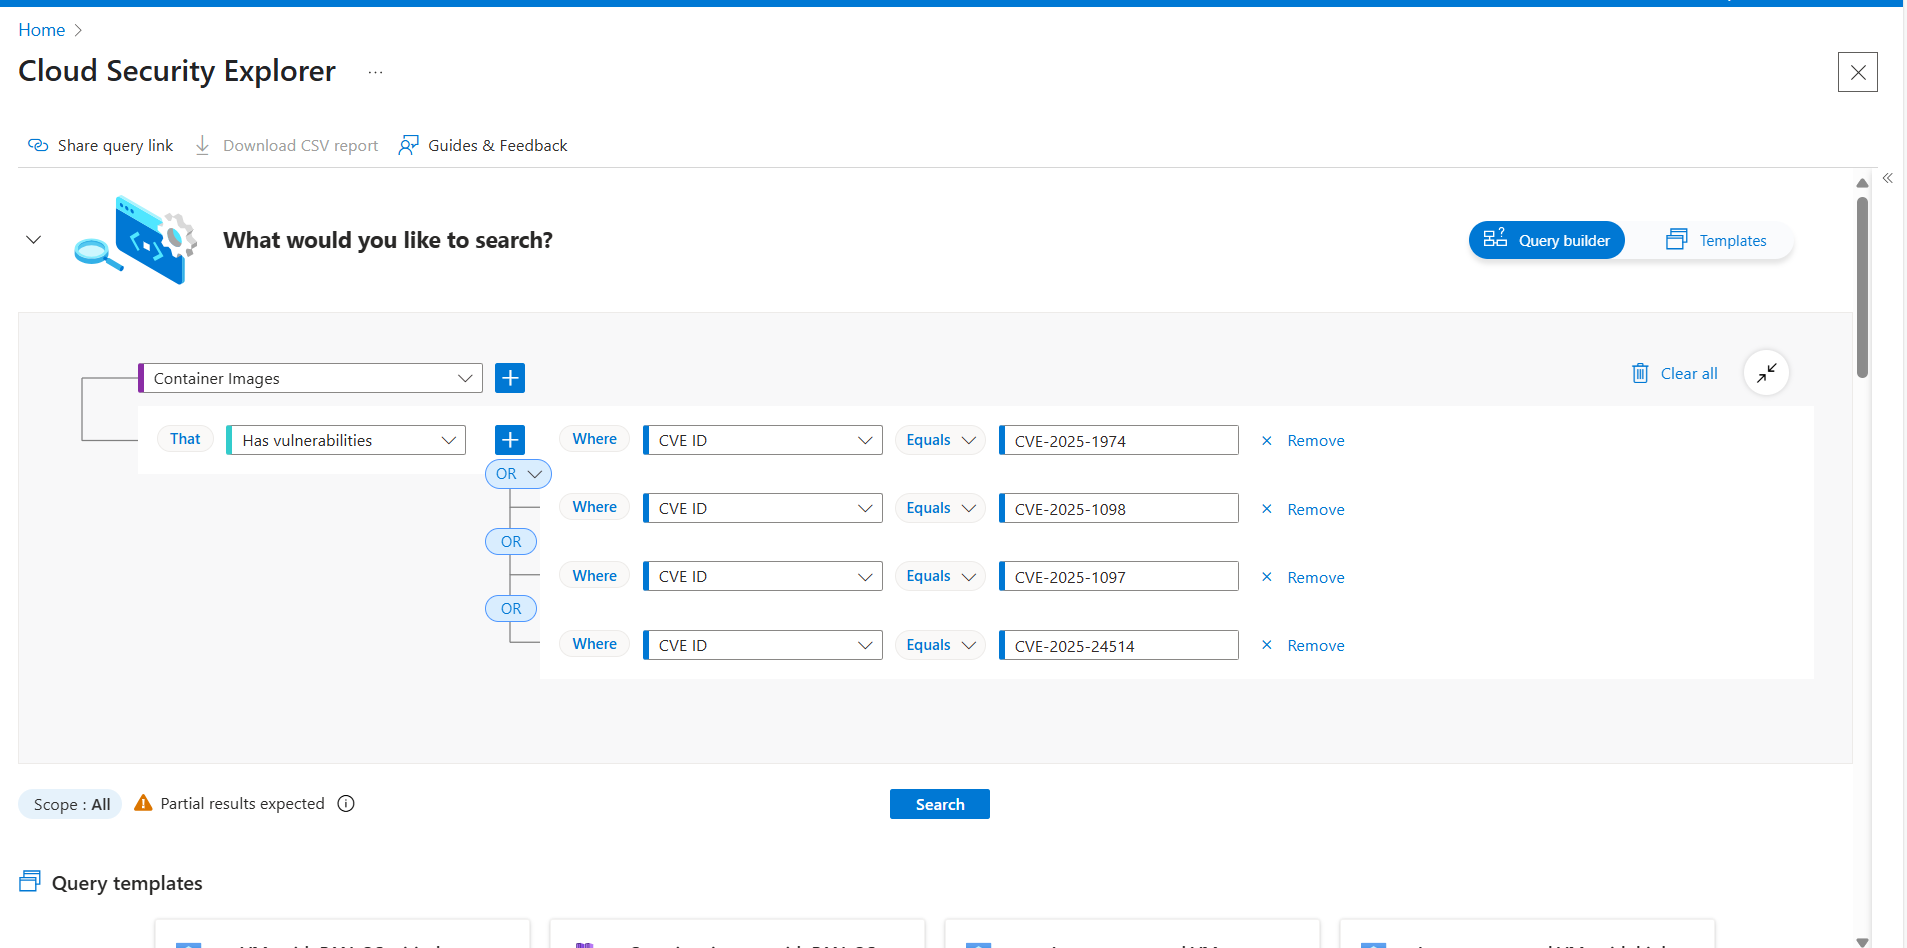The image size is (1907, 948).
Task: Open the first OR operator dropdown
Action: (518, 474)
